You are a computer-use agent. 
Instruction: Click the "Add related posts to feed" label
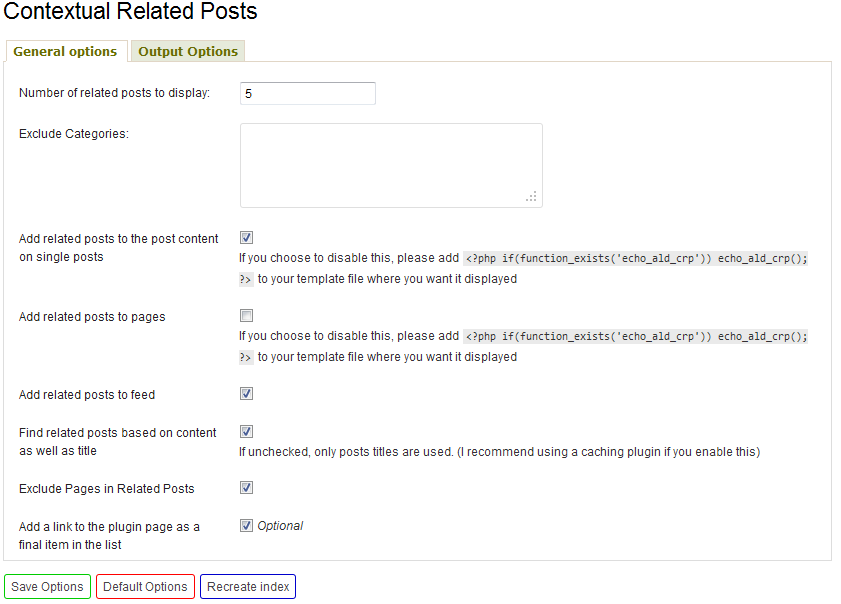click(87, 395)
